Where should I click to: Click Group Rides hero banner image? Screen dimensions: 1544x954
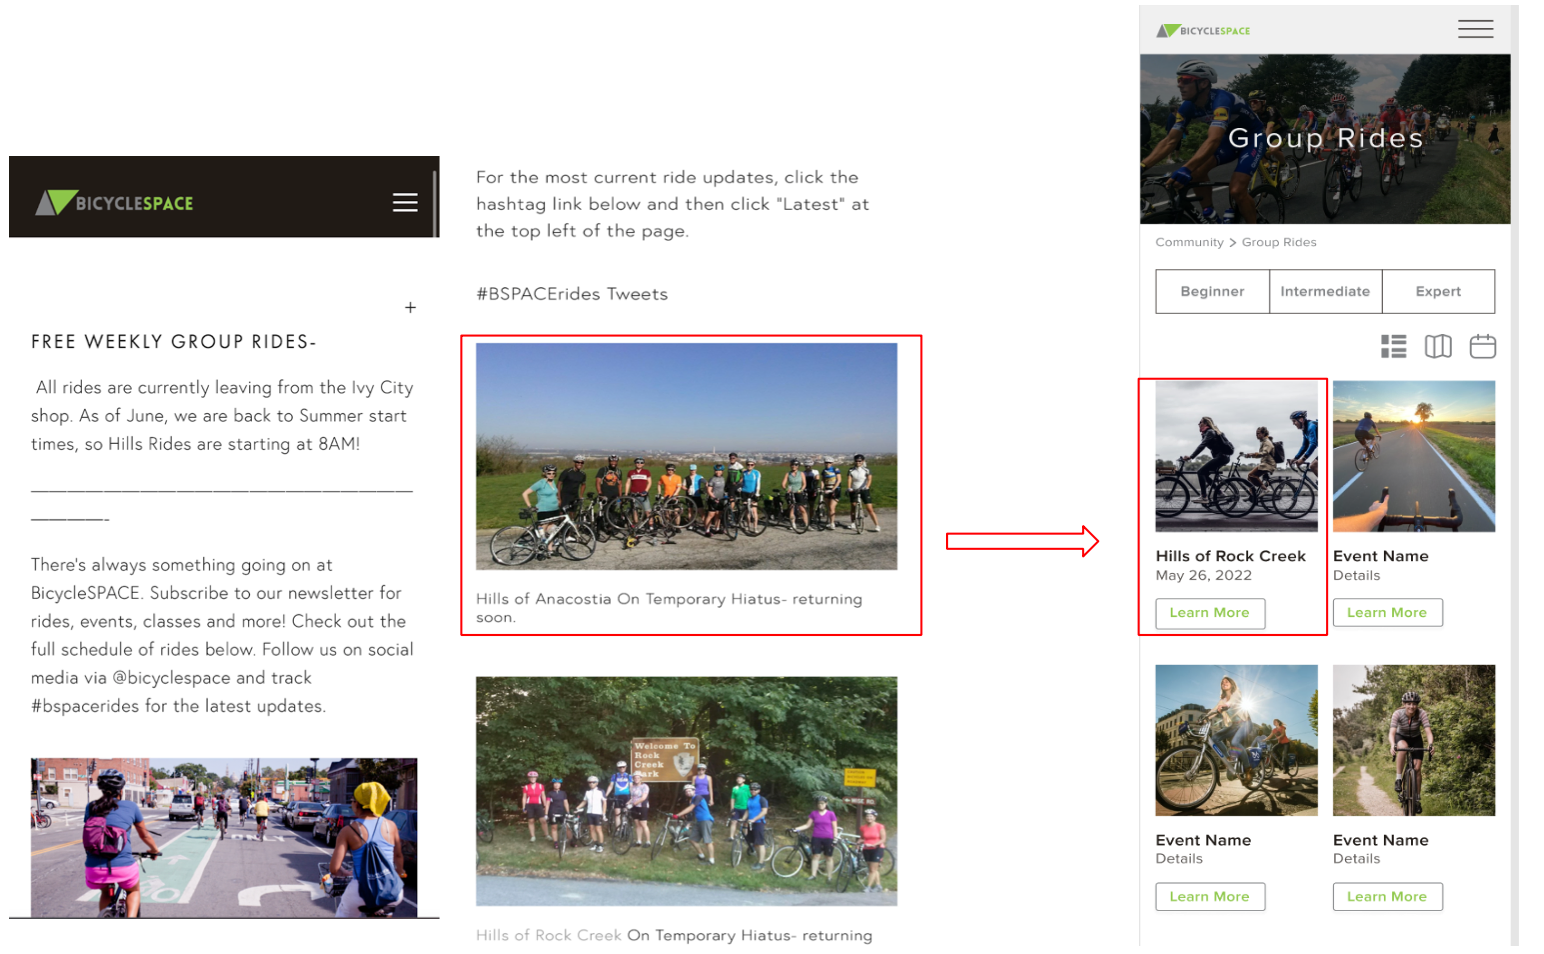[x=1325, y=138]
